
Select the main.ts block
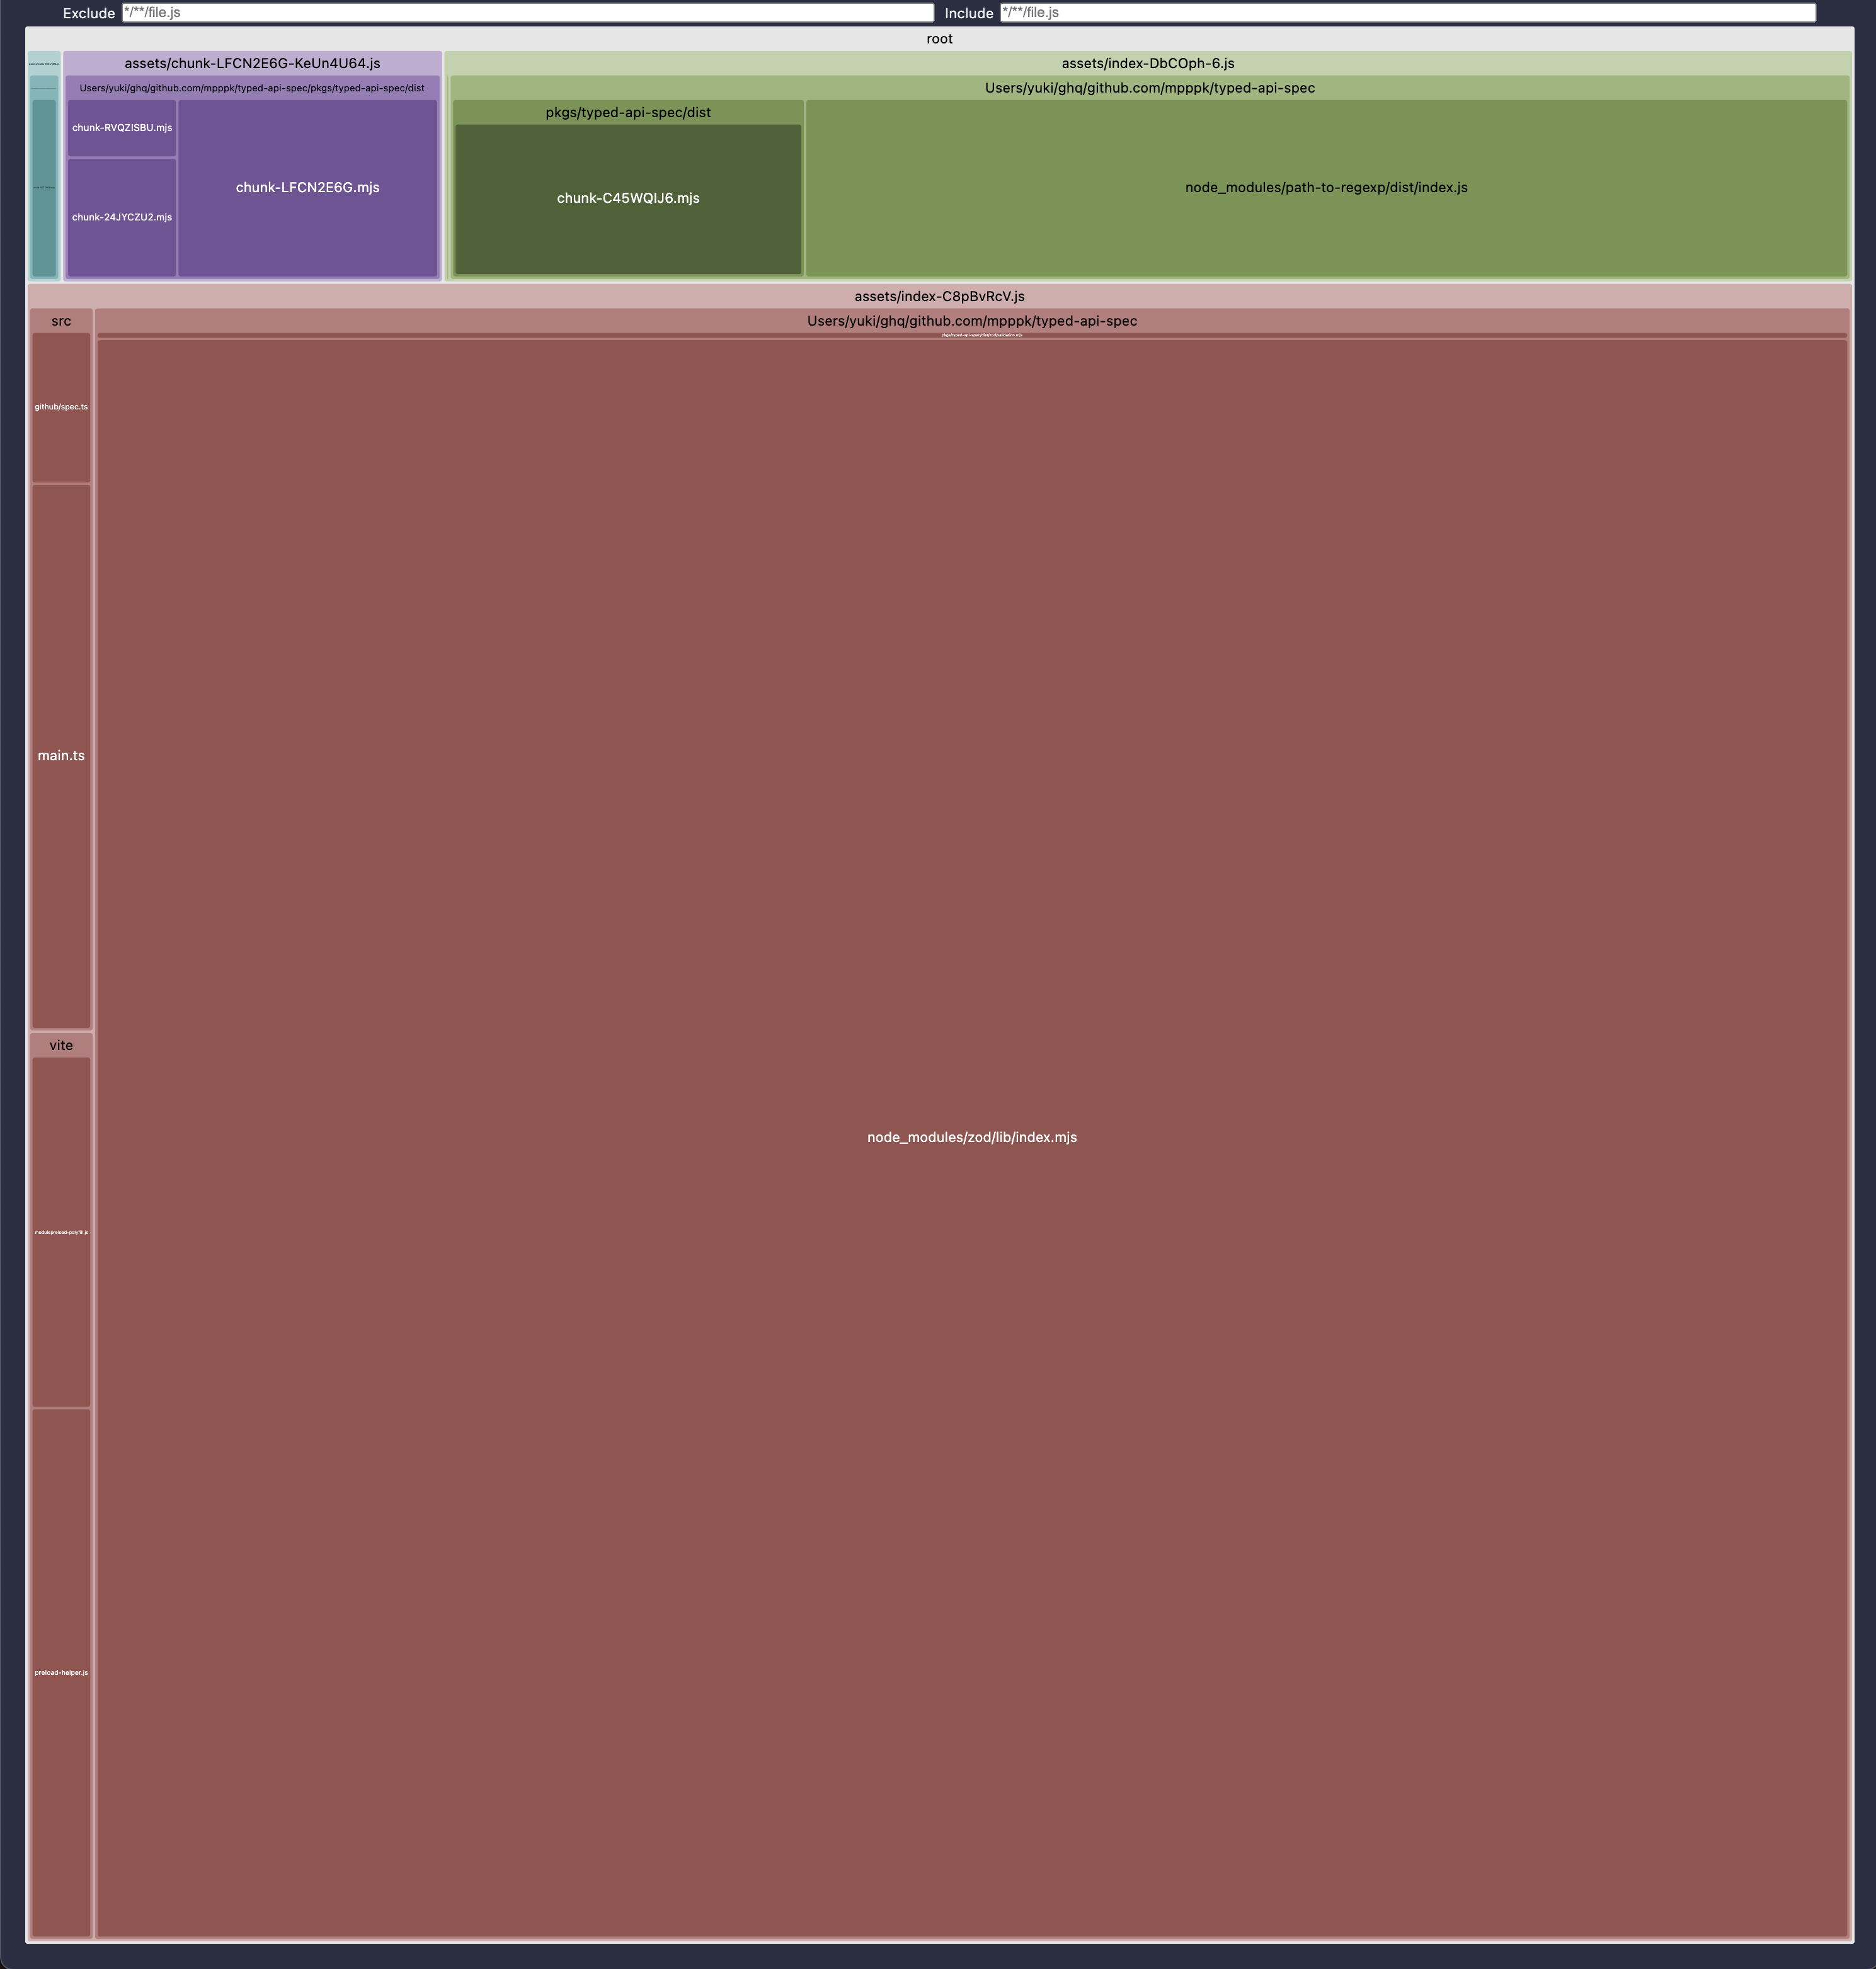(61, 755)
